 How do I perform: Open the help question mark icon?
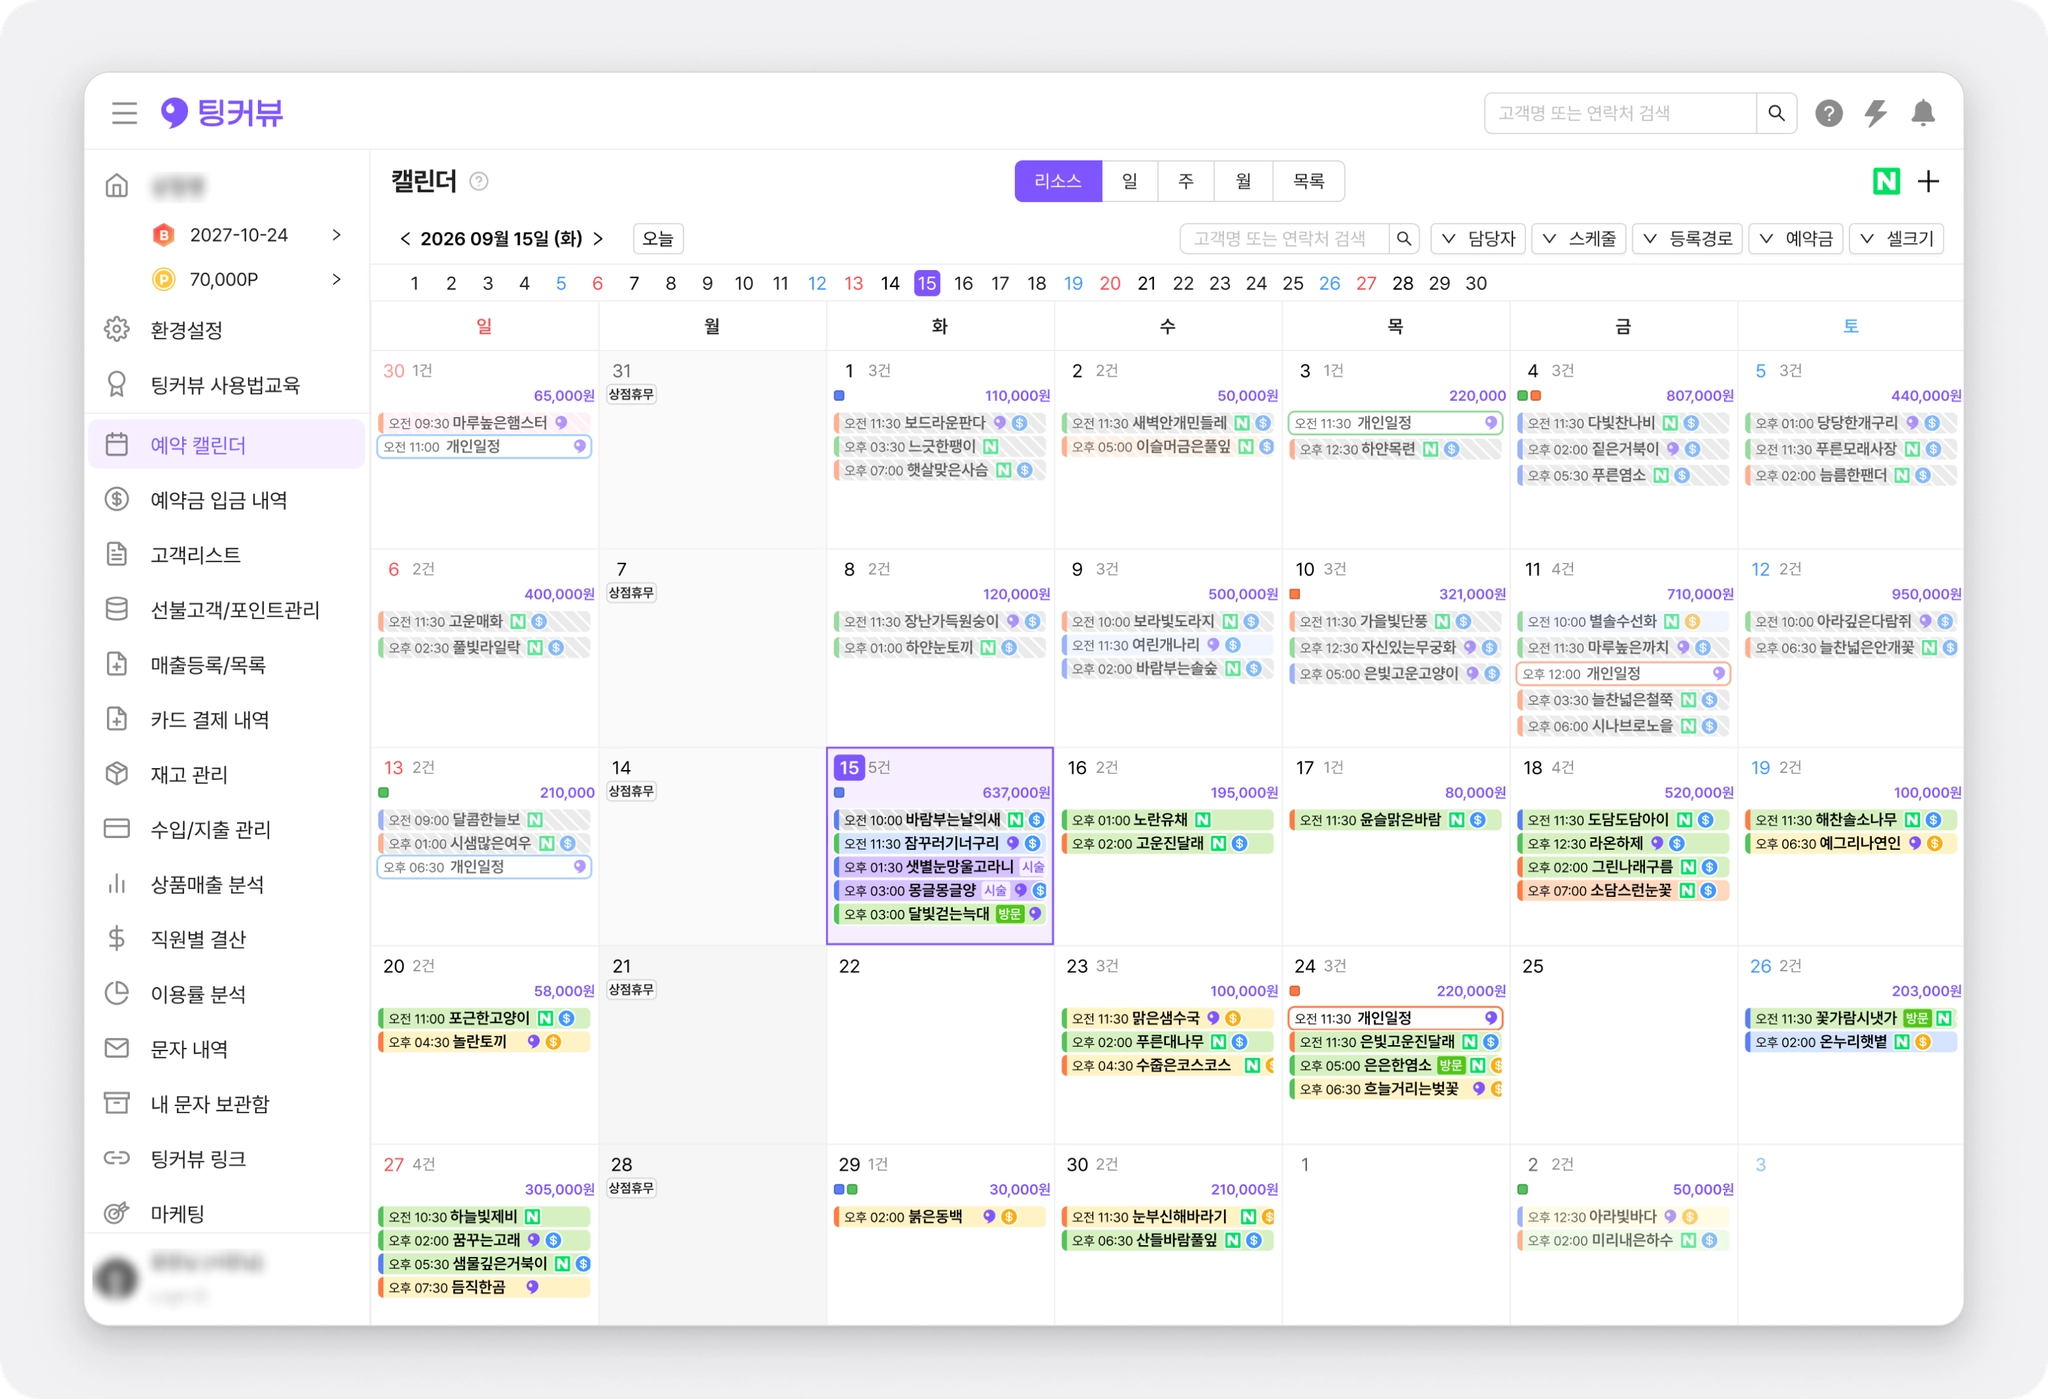coord(1829,113)
